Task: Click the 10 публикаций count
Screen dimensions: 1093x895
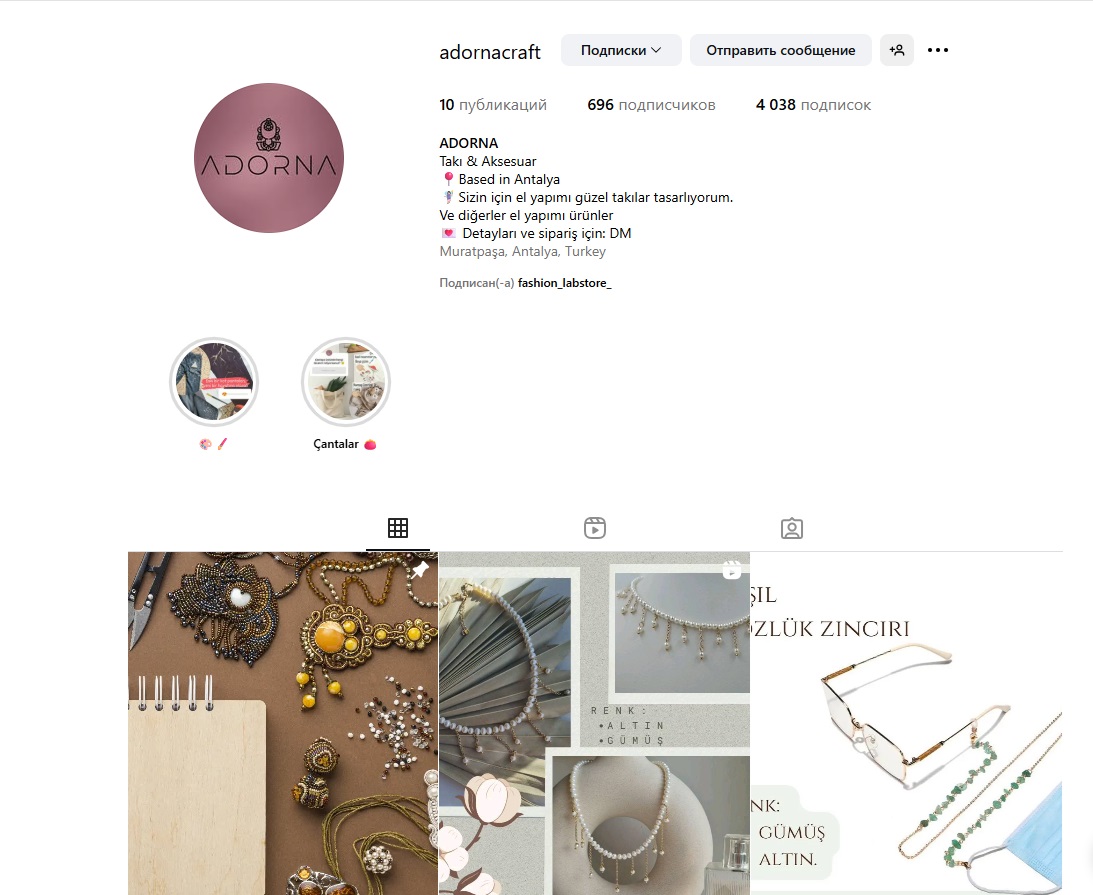Action: pos(493,105)
